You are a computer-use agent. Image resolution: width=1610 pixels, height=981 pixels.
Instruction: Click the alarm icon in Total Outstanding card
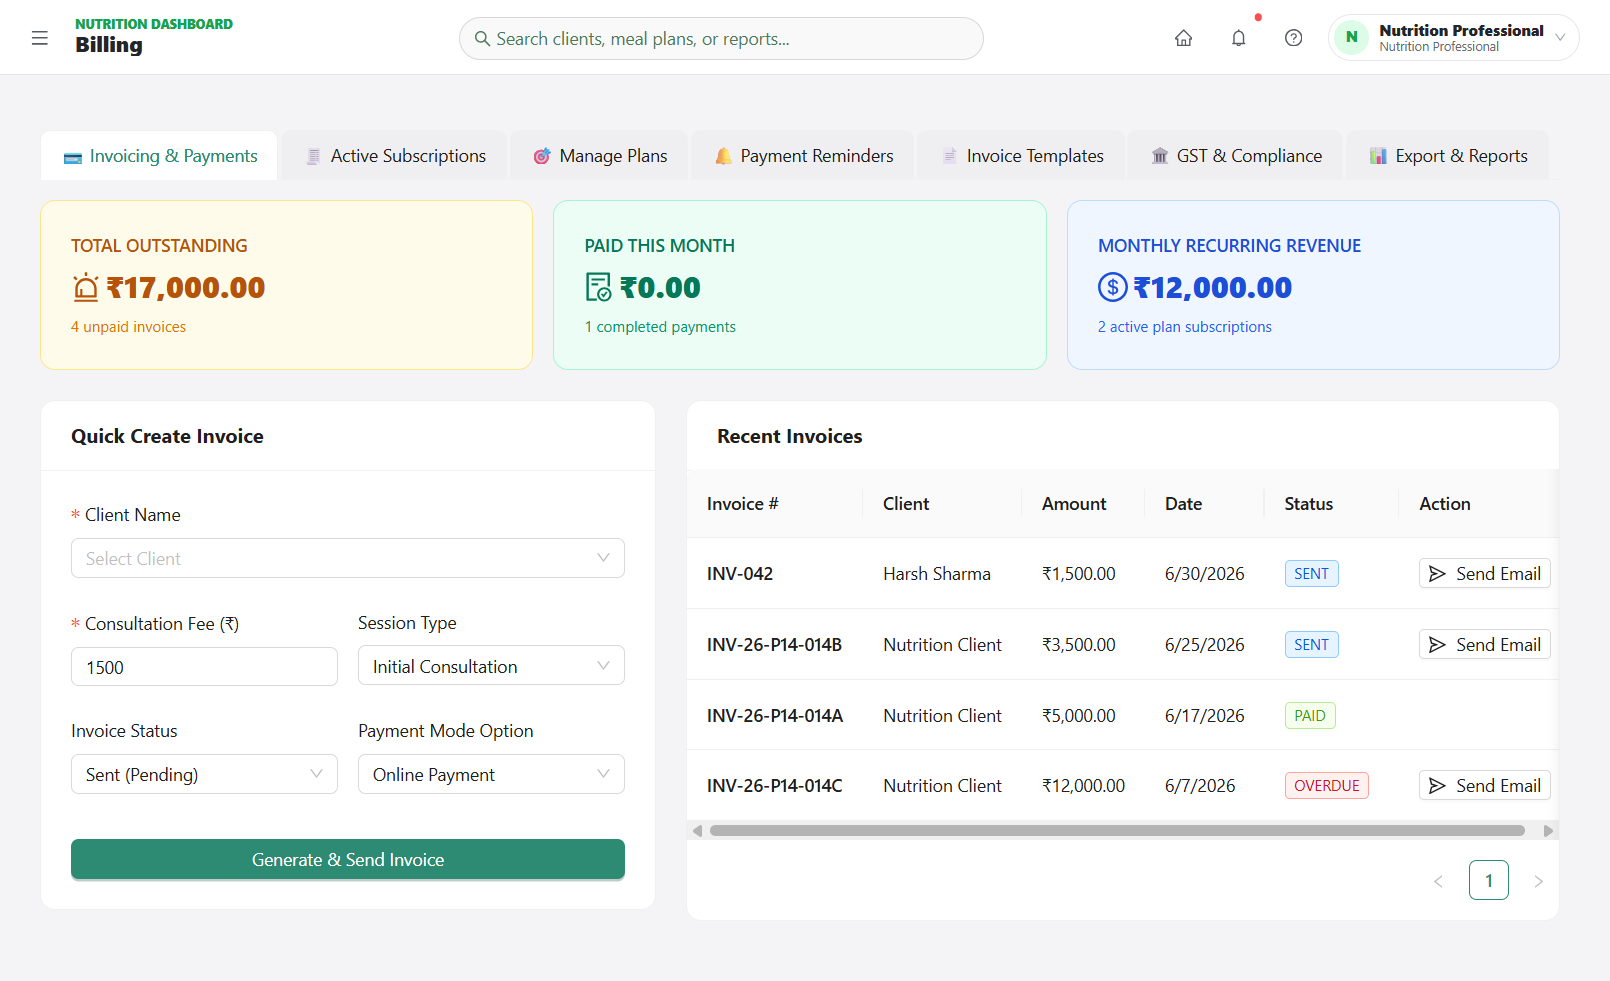(x=86, y=287)
